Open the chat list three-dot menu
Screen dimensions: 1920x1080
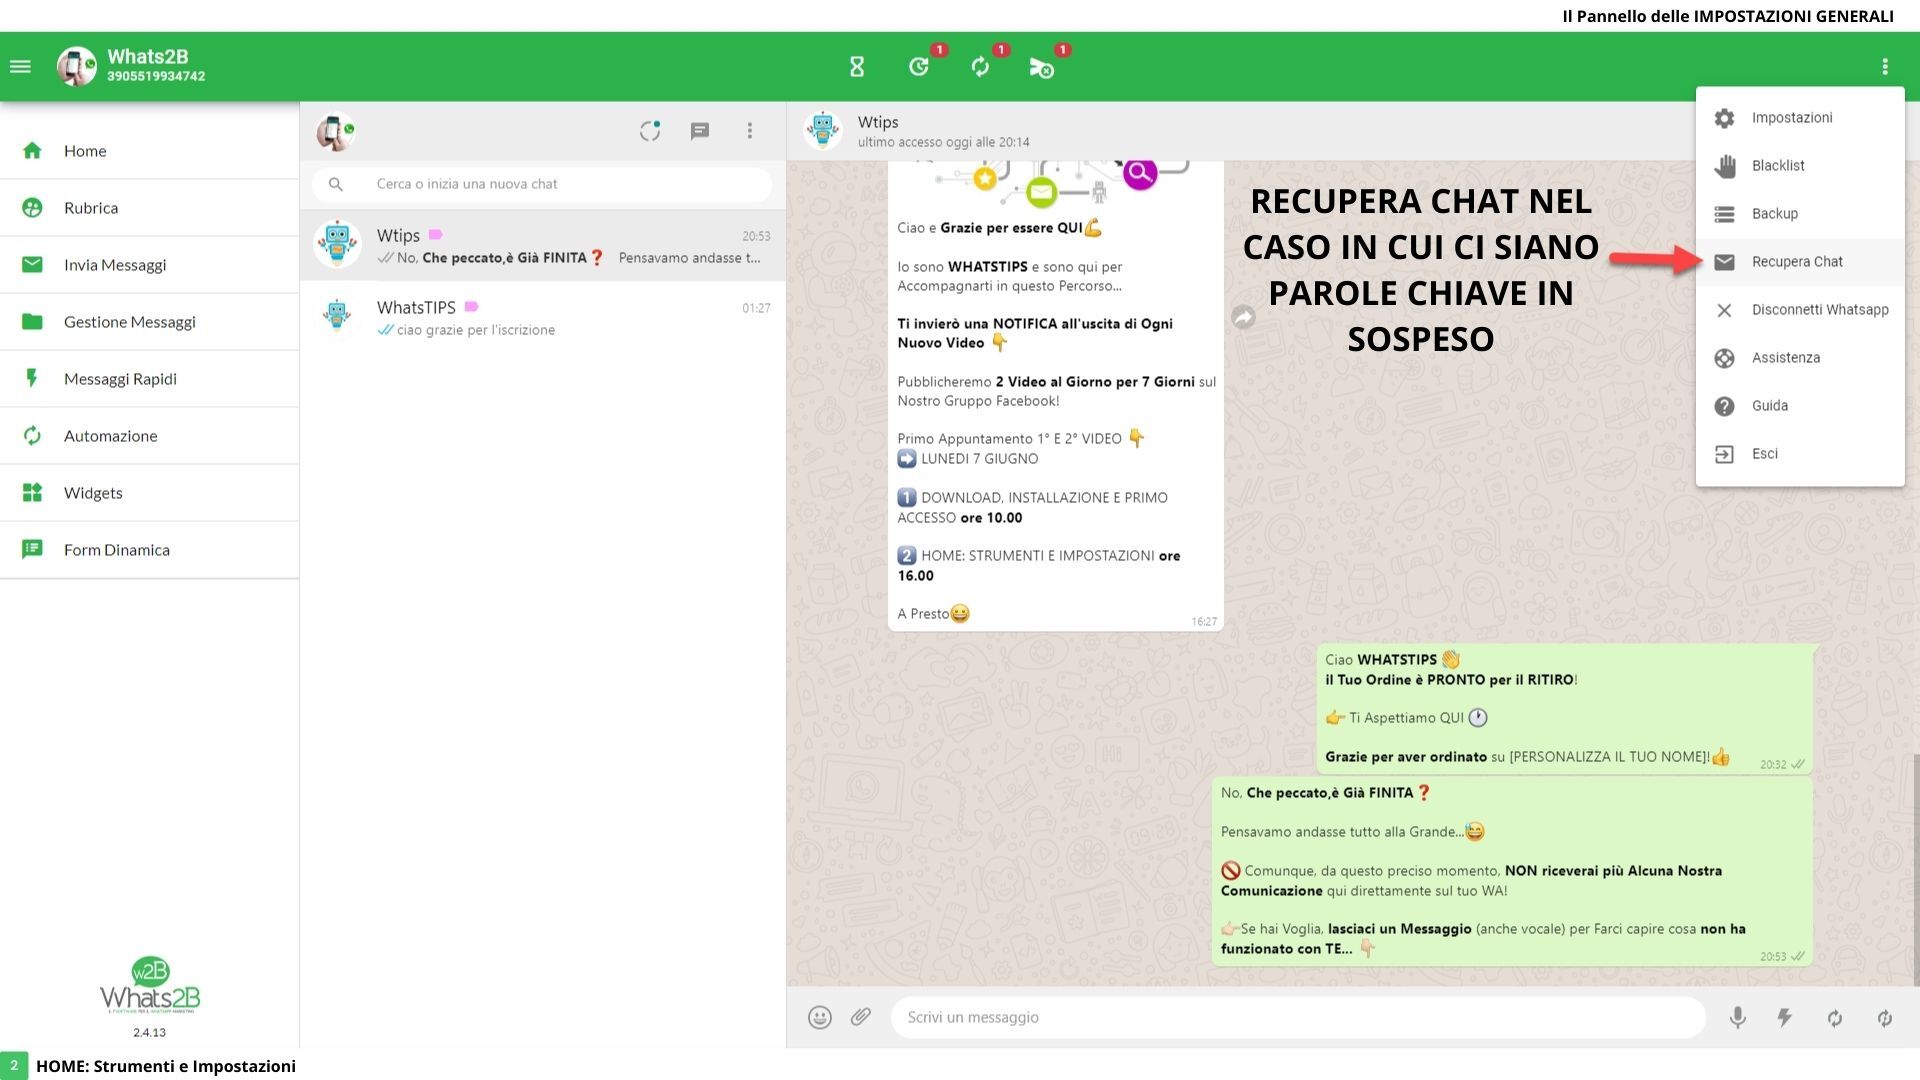(750, 131)
